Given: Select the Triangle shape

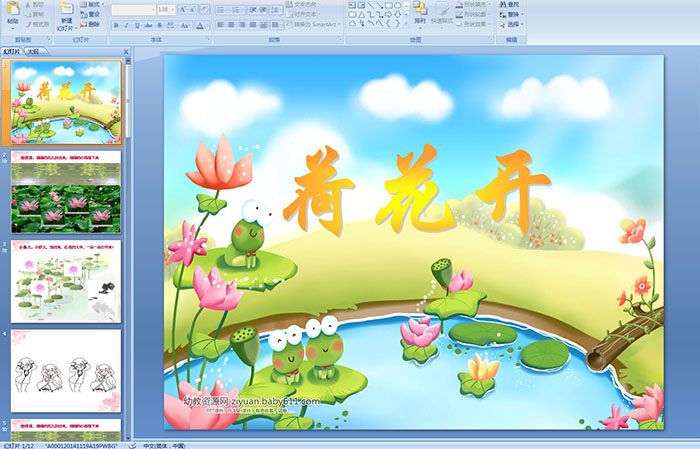Looking at the screenshot, I should click(362, 14).
